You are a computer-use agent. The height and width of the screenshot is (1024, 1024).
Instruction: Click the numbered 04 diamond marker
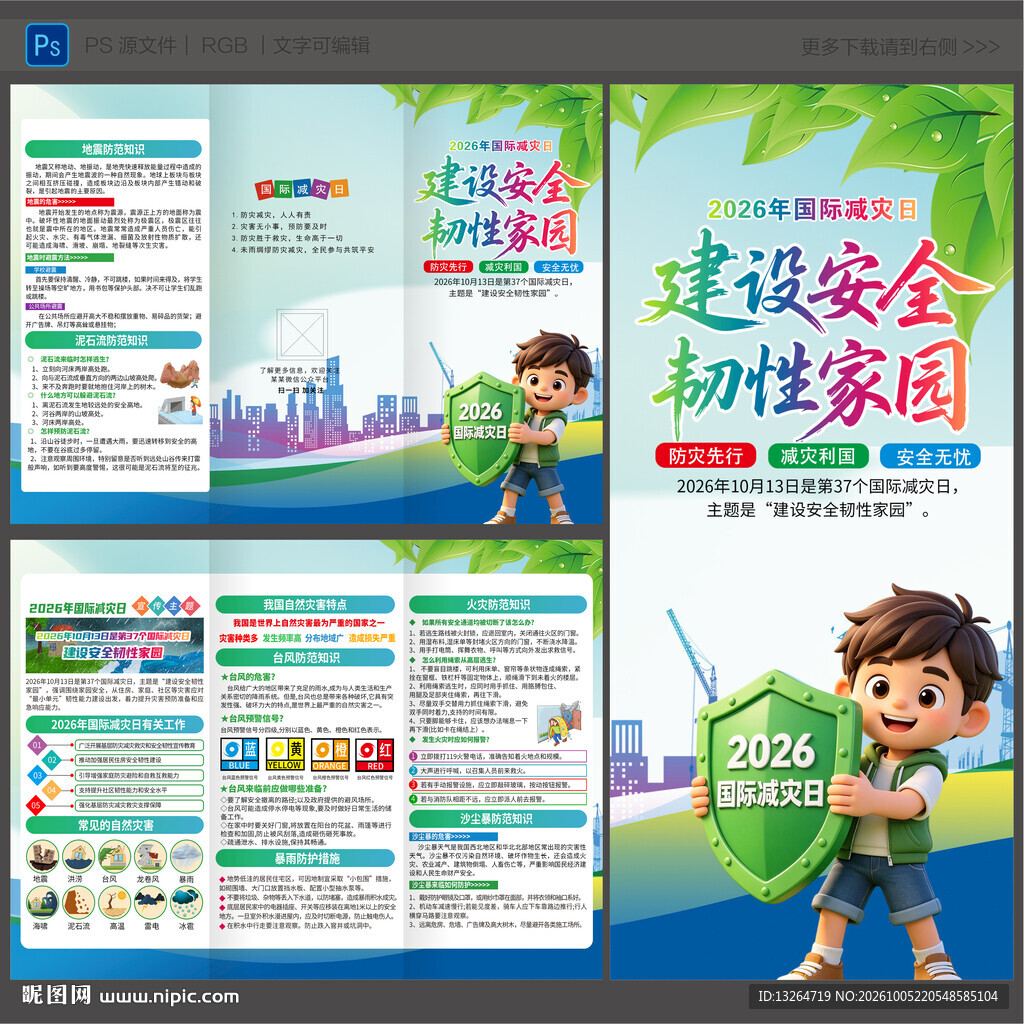point(52,790)
